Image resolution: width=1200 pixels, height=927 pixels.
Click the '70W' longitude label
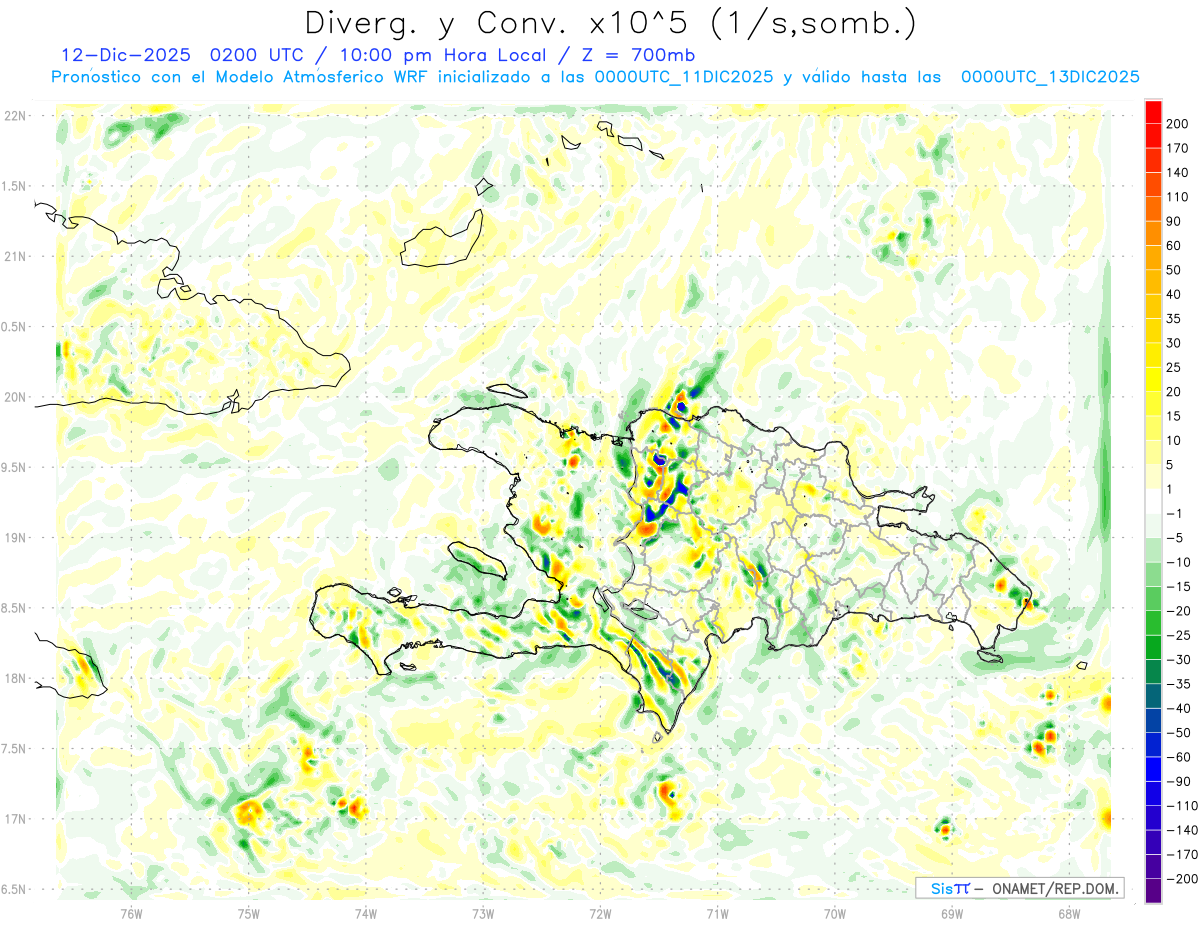point(835,913)
